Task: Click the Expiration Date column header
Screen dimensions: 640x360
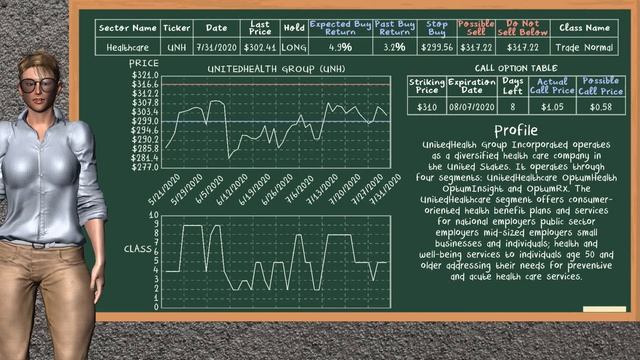Action: tap(472, 86)
